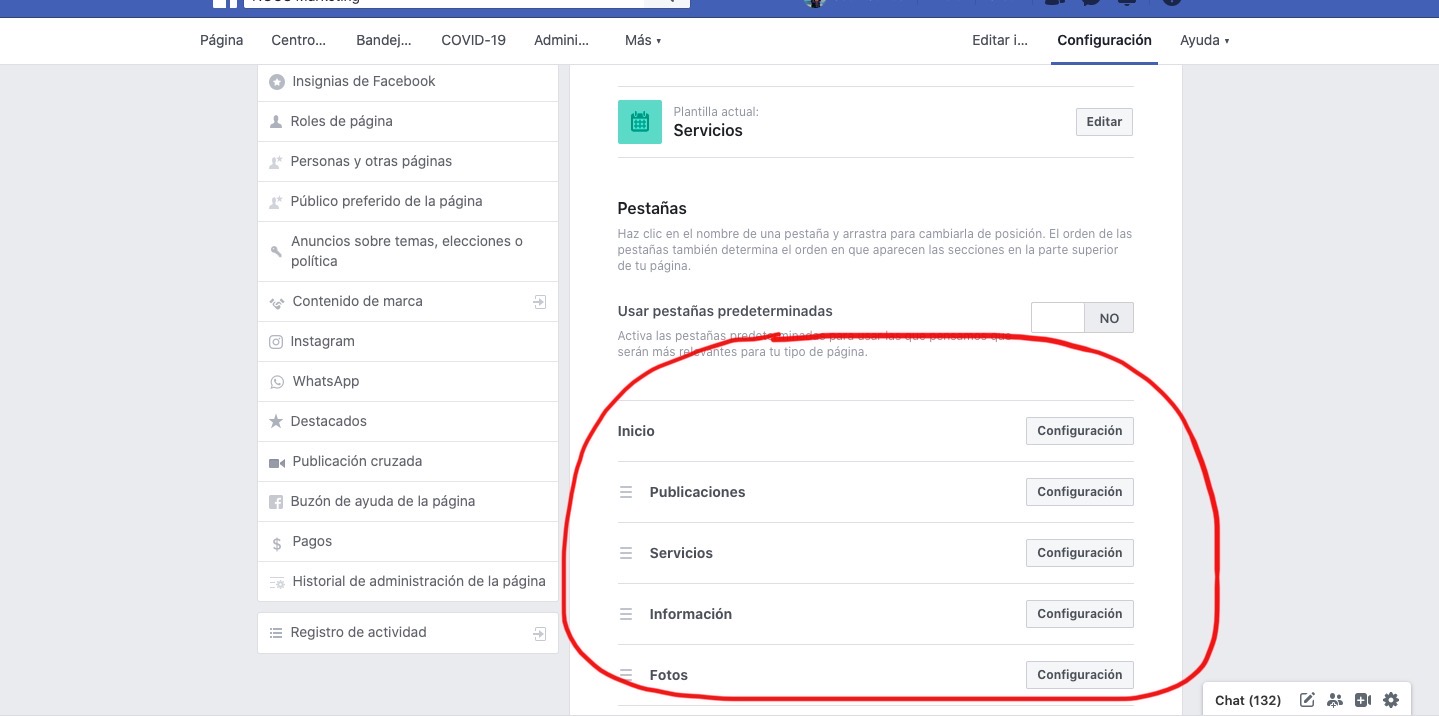Click WhatsApp icon in settings sidebar
The width and height of the screenshot is (1439, 716).
tap(277, 382)
